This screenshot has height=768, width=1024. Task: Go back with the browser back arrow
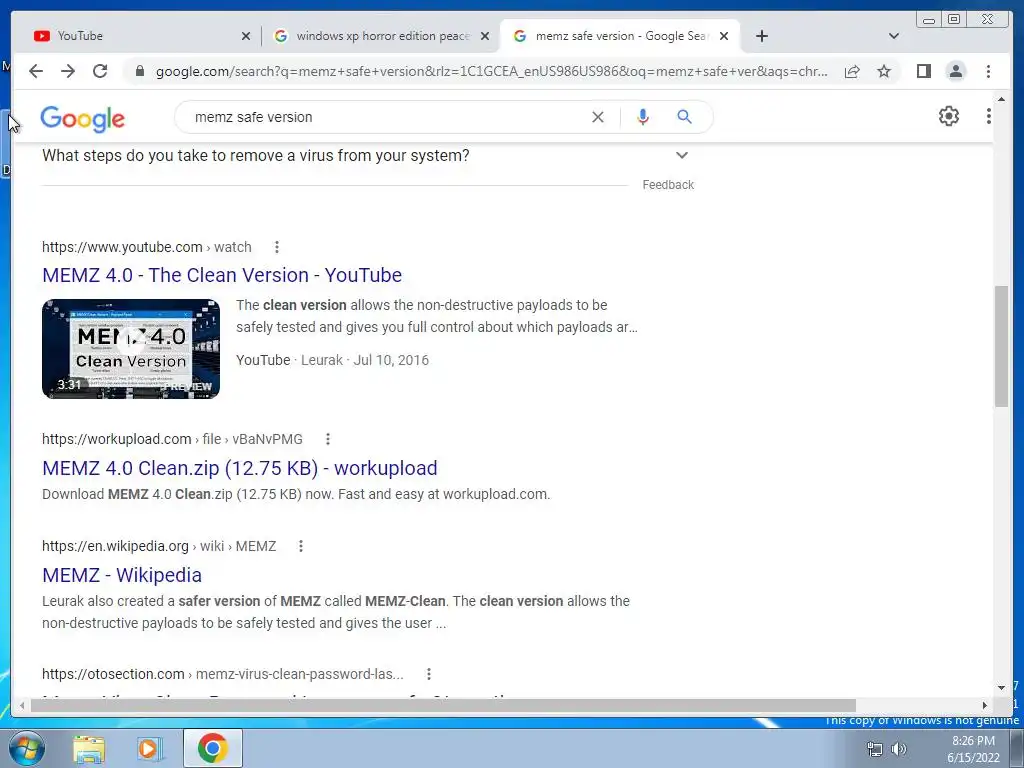pos(36,71)
